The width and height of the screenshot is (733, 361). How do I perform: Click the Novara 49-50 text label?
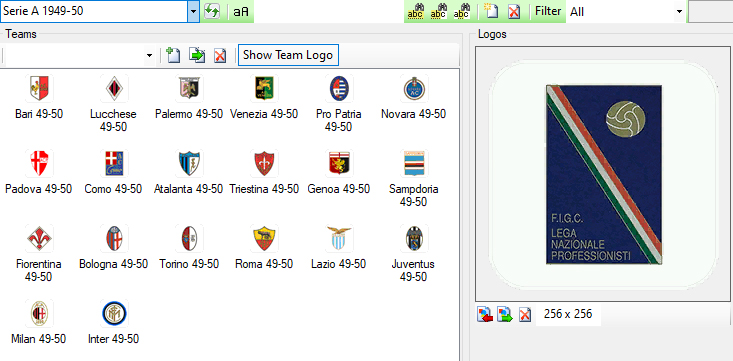(x=414, y=114)
